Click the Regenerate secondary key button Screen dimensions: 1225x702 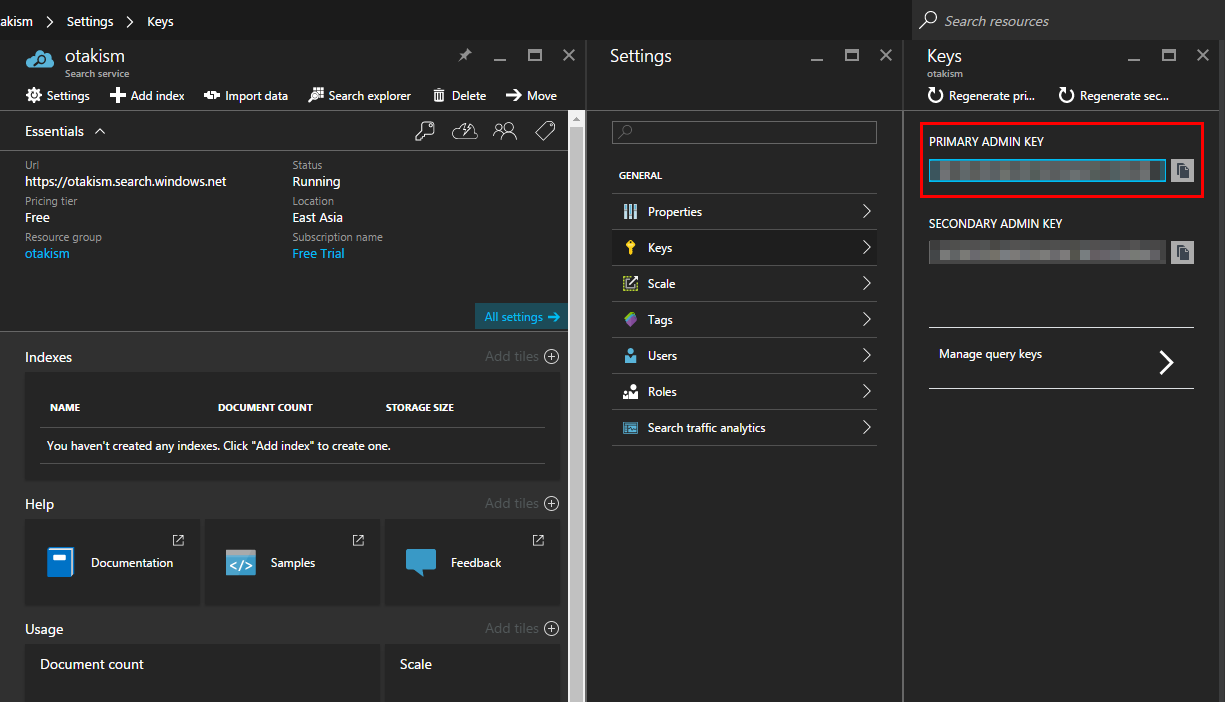pyautogui.click(x=1114, y=96)
